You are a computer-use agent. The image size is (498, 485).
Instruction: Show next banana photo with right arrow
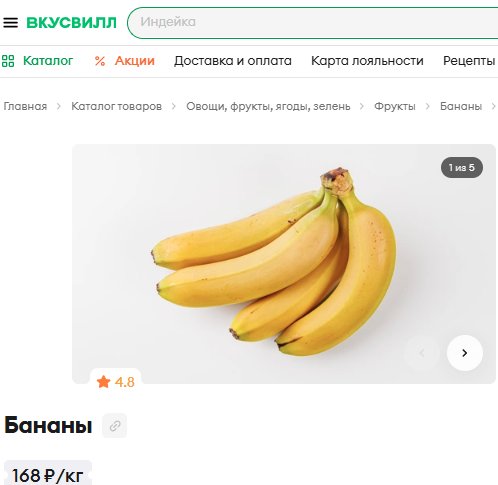point(464,353)
